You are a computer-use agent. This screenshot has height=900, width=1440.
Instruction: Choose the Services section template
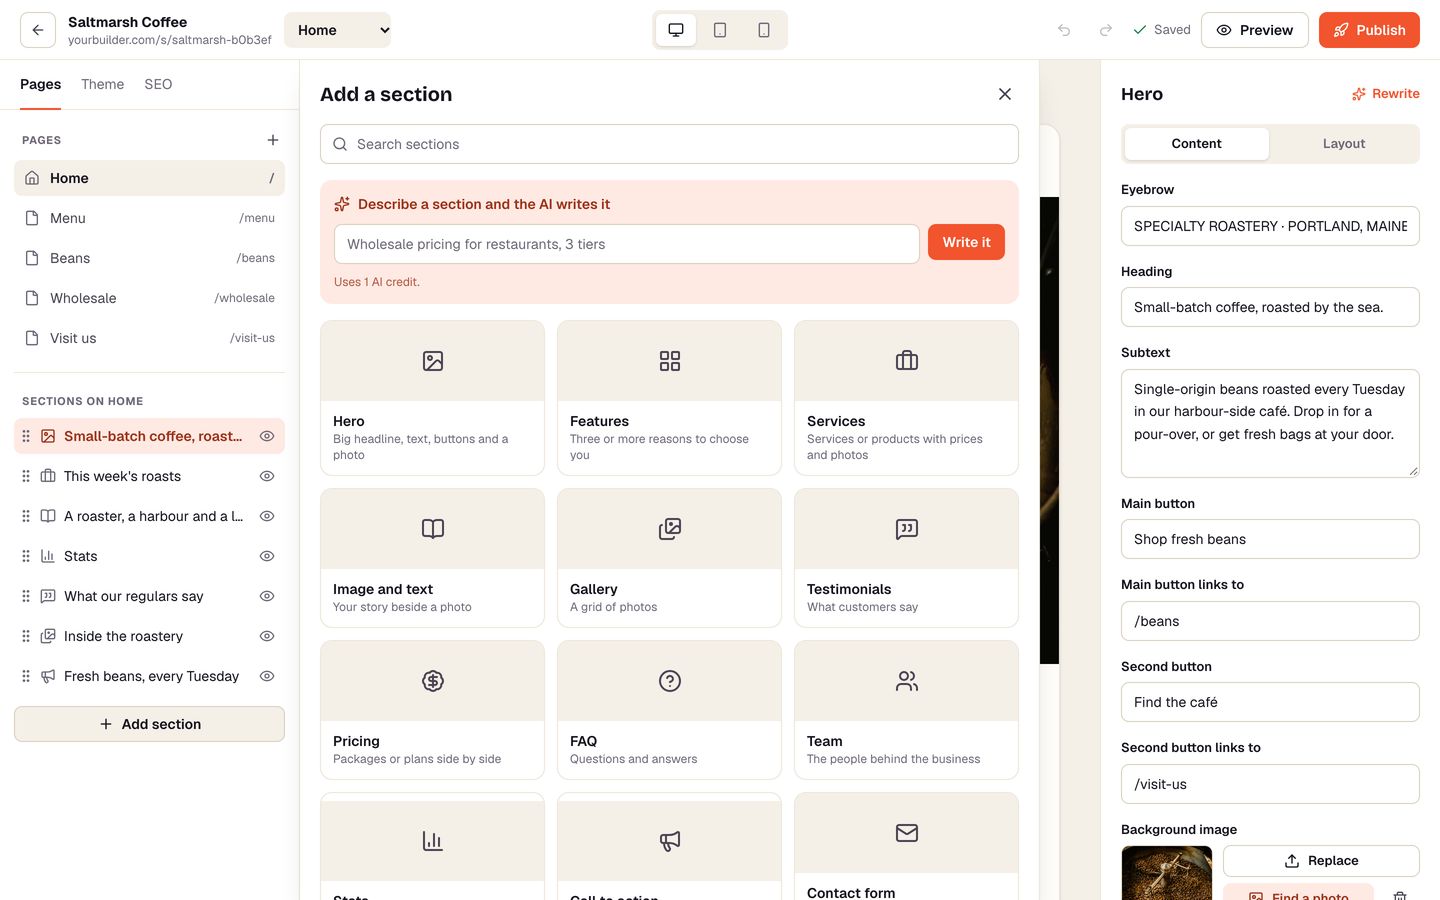point(906,398)
